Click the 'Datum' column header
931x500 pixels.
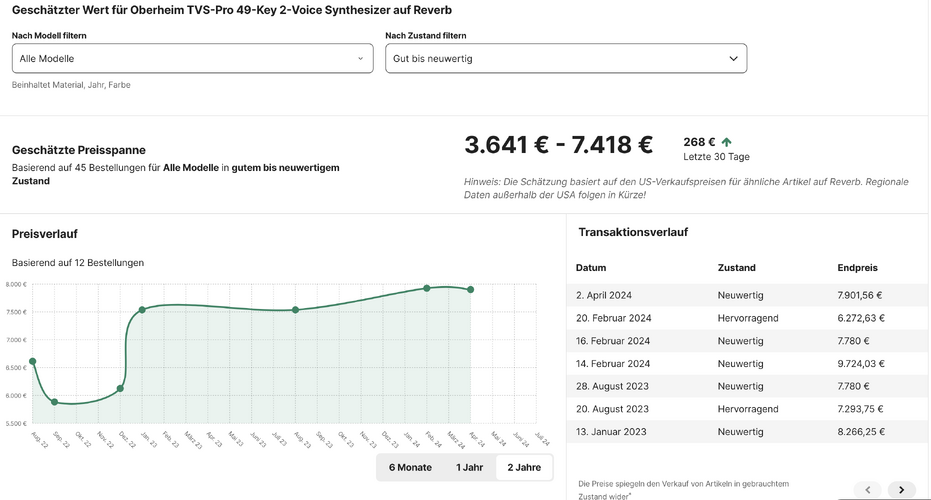591,268
